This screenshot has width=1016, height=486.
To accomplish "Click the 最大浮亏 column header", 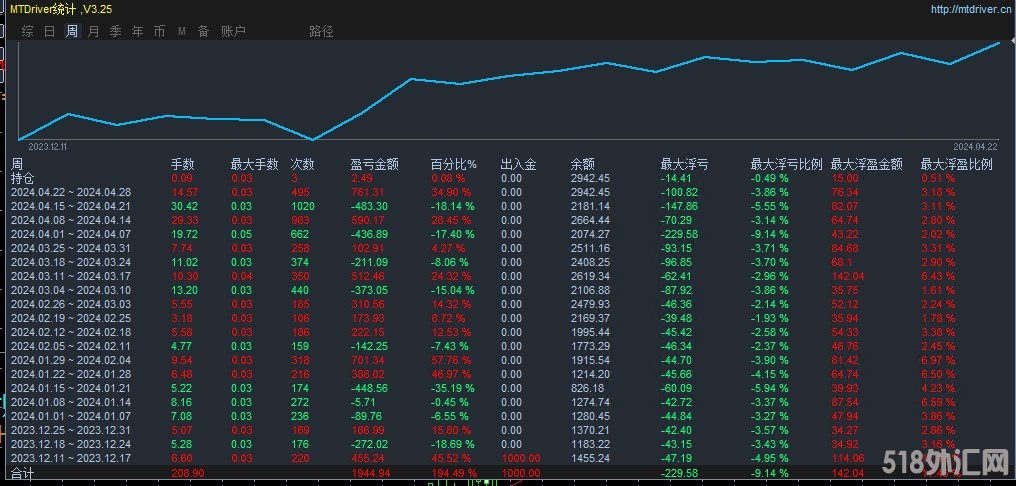I will click(x=684, y=164).
